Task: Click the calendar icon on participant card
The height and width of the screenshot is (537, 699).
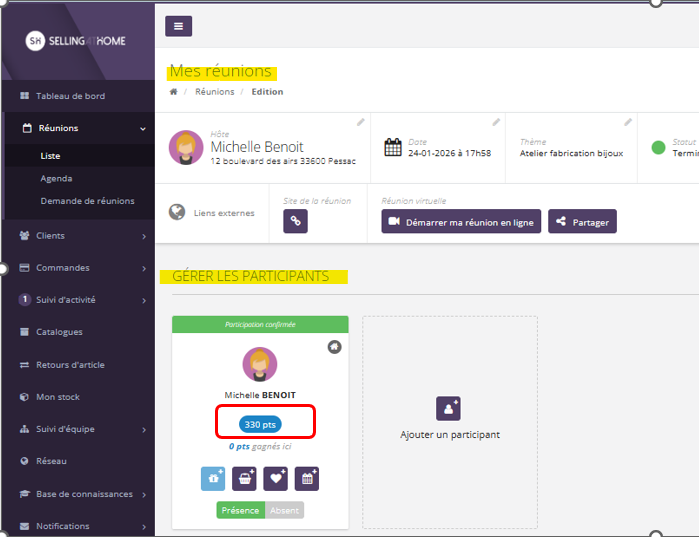Action: [x=306, y=478]
